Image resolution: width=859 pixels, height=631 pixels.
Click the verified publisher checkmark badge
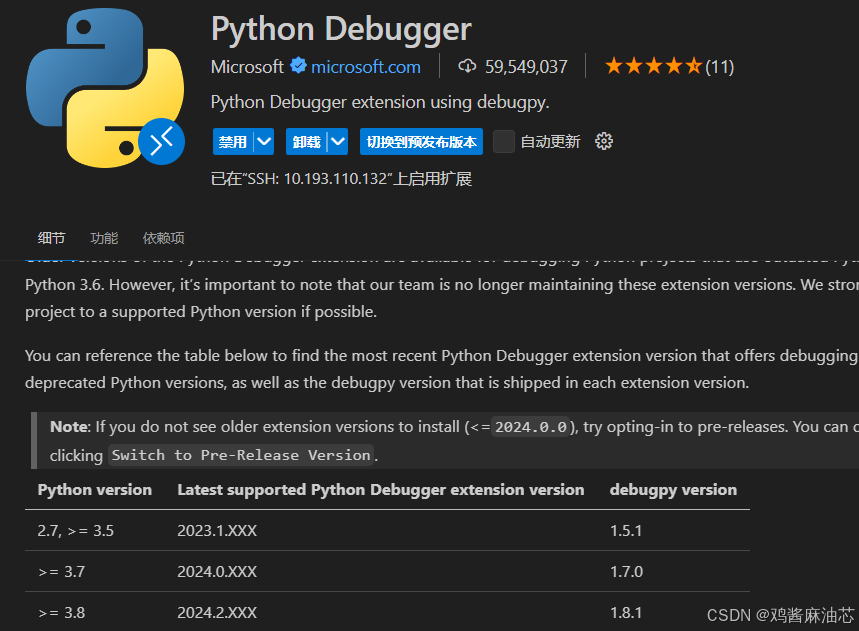[x=297, y=66]
